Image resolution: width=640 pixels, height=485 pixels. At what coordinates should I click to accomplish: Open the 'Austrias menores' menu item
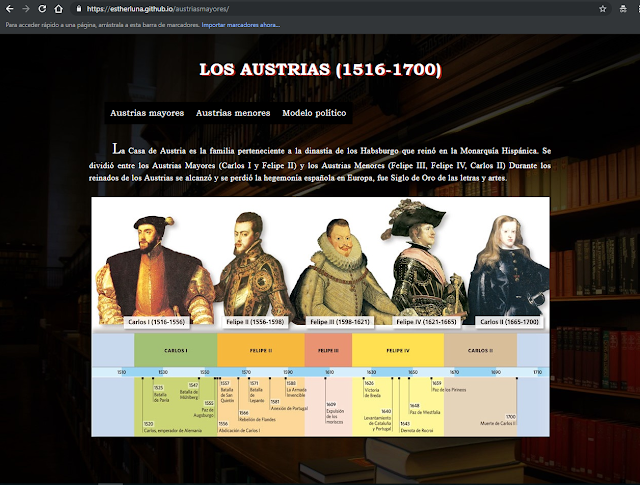[233, 113]
